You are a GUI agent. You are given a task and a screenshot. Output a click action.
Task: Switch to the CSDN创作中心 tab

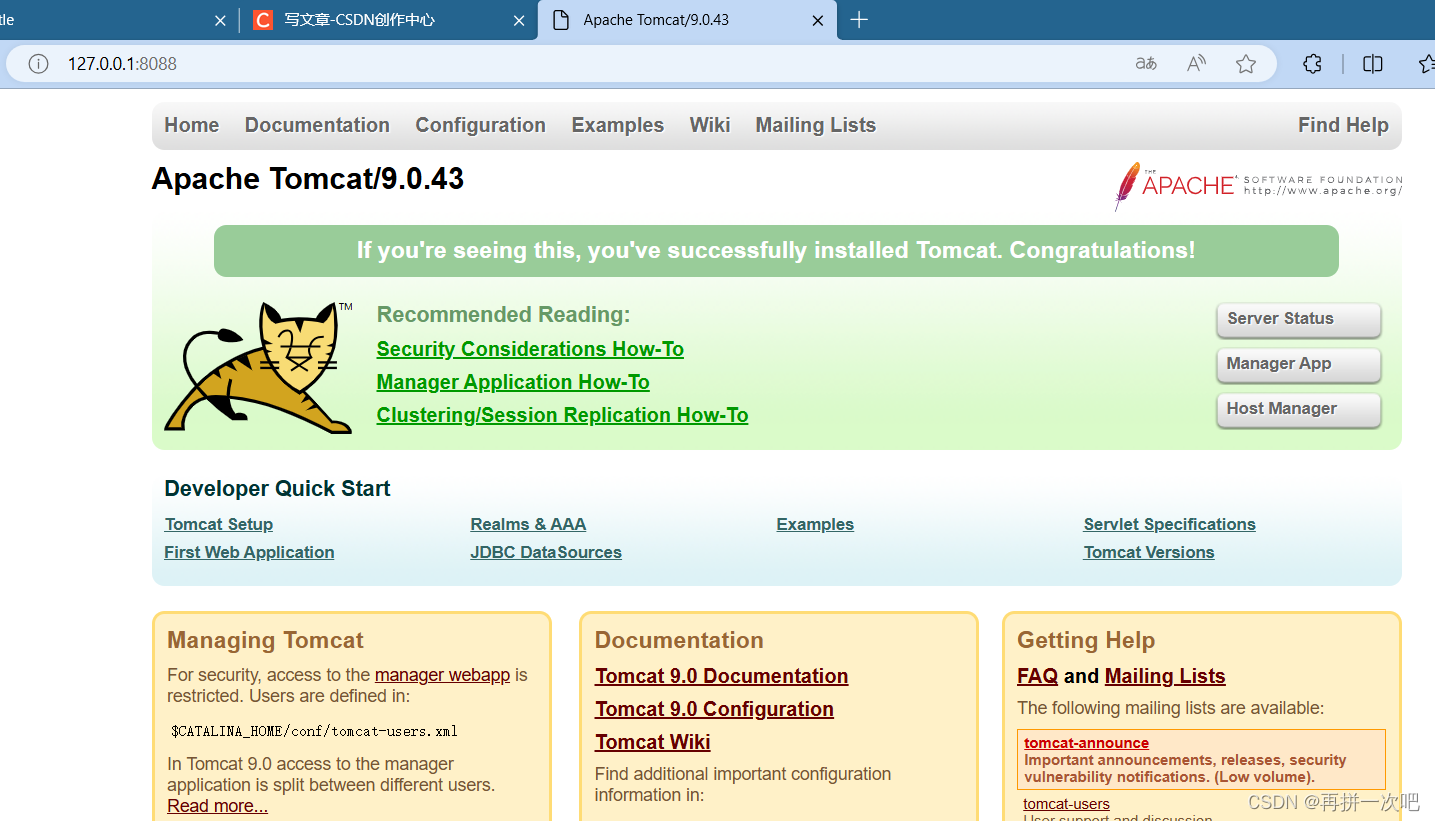coord(389,20)
